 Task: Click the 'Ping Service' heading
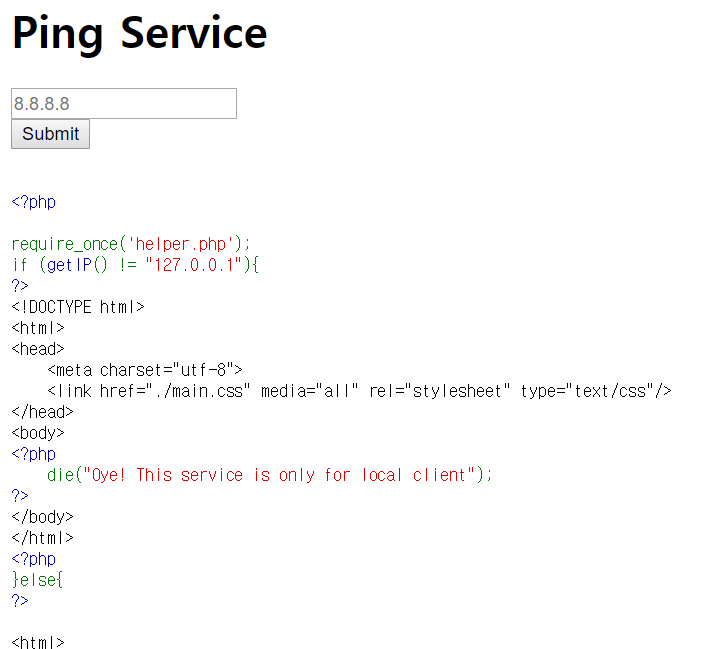point(139,34)
